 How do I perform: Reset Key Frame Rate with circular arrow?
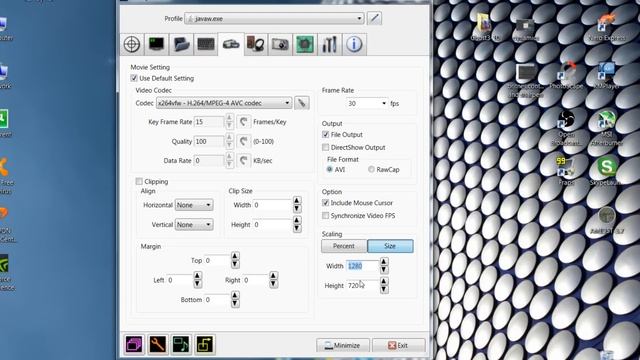click(244, 122)
